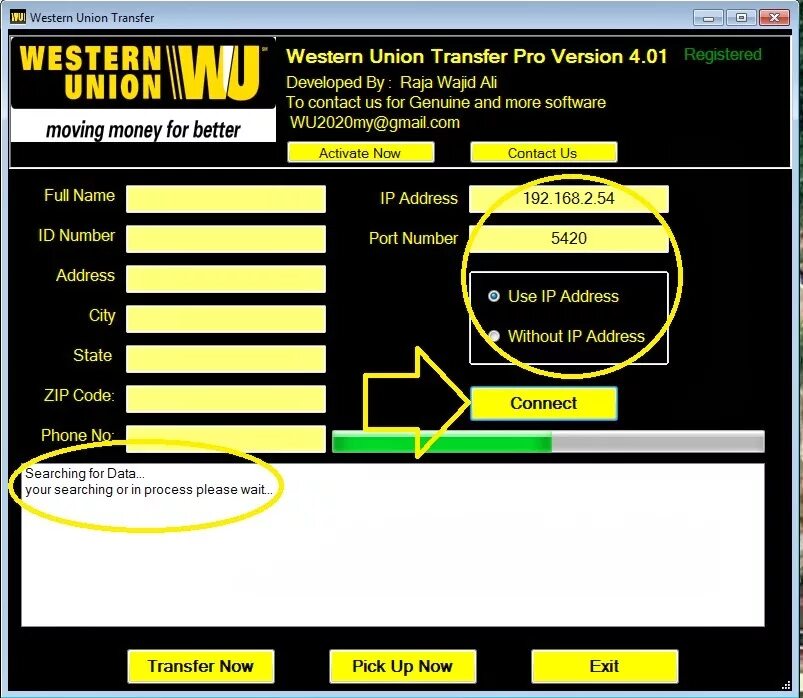Quit using the Exit button
Viewport: 803px width, 698px height.
pyautogui.click(x=605, y=666)
